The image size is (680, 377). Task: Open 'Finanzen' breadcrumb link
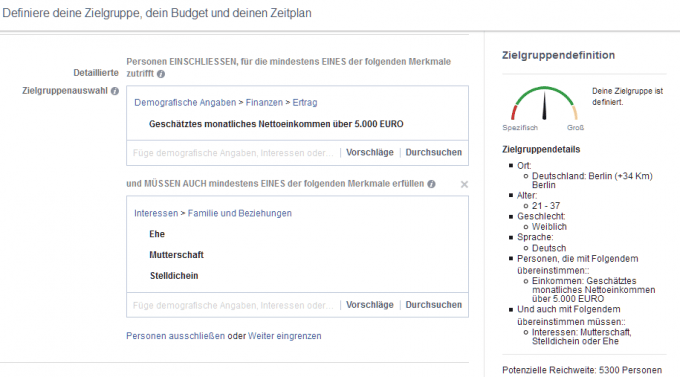264,103
